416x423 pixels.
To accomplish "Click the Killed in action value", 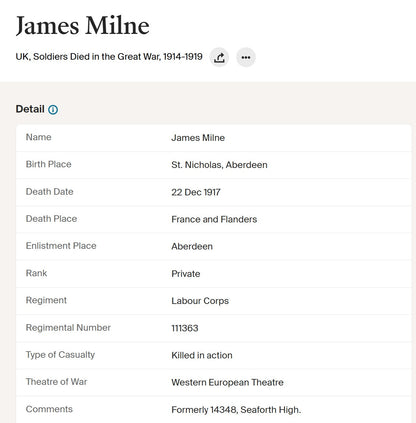I will point(202,355).
